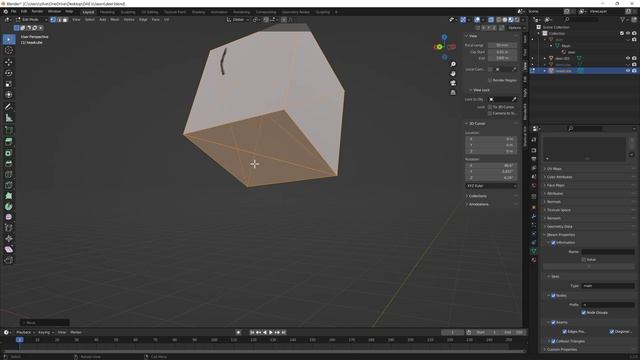Hide the selected blue outliner row

coord(628,71)
